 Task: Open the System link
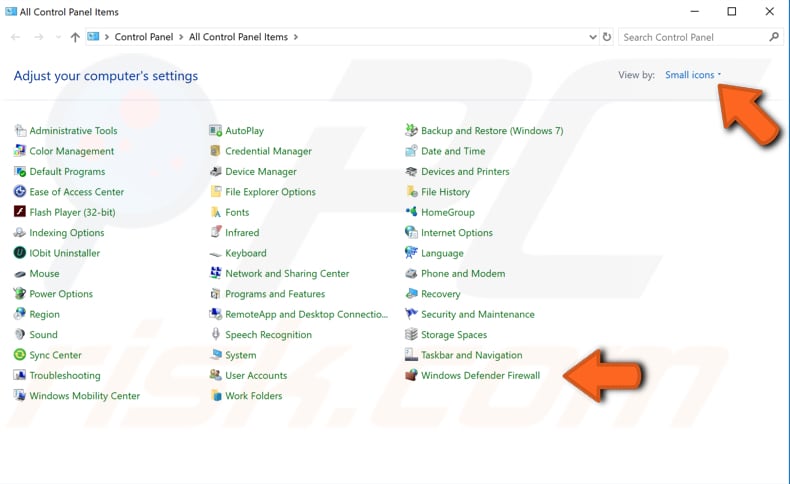tap(240, 355)
